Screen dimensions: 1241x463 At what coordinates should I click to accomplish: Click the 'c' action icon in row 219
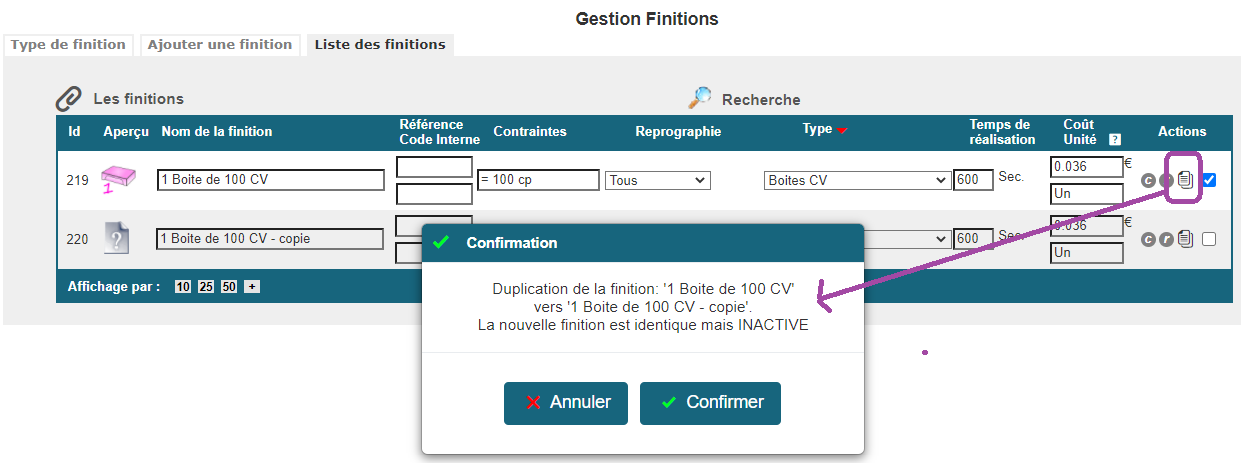pos(1149,181)
